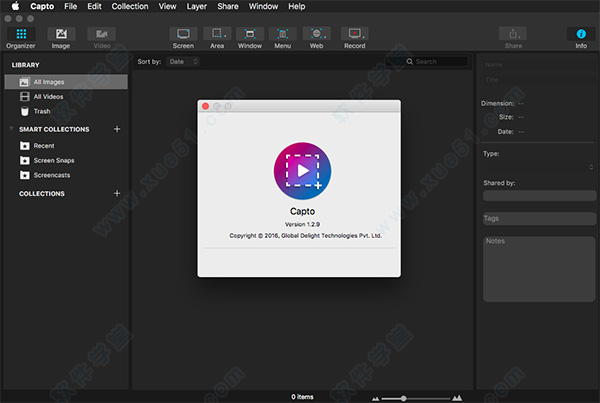Open the Help menu
The height and width of the screenshot is (403, 600).
(297, 6)
